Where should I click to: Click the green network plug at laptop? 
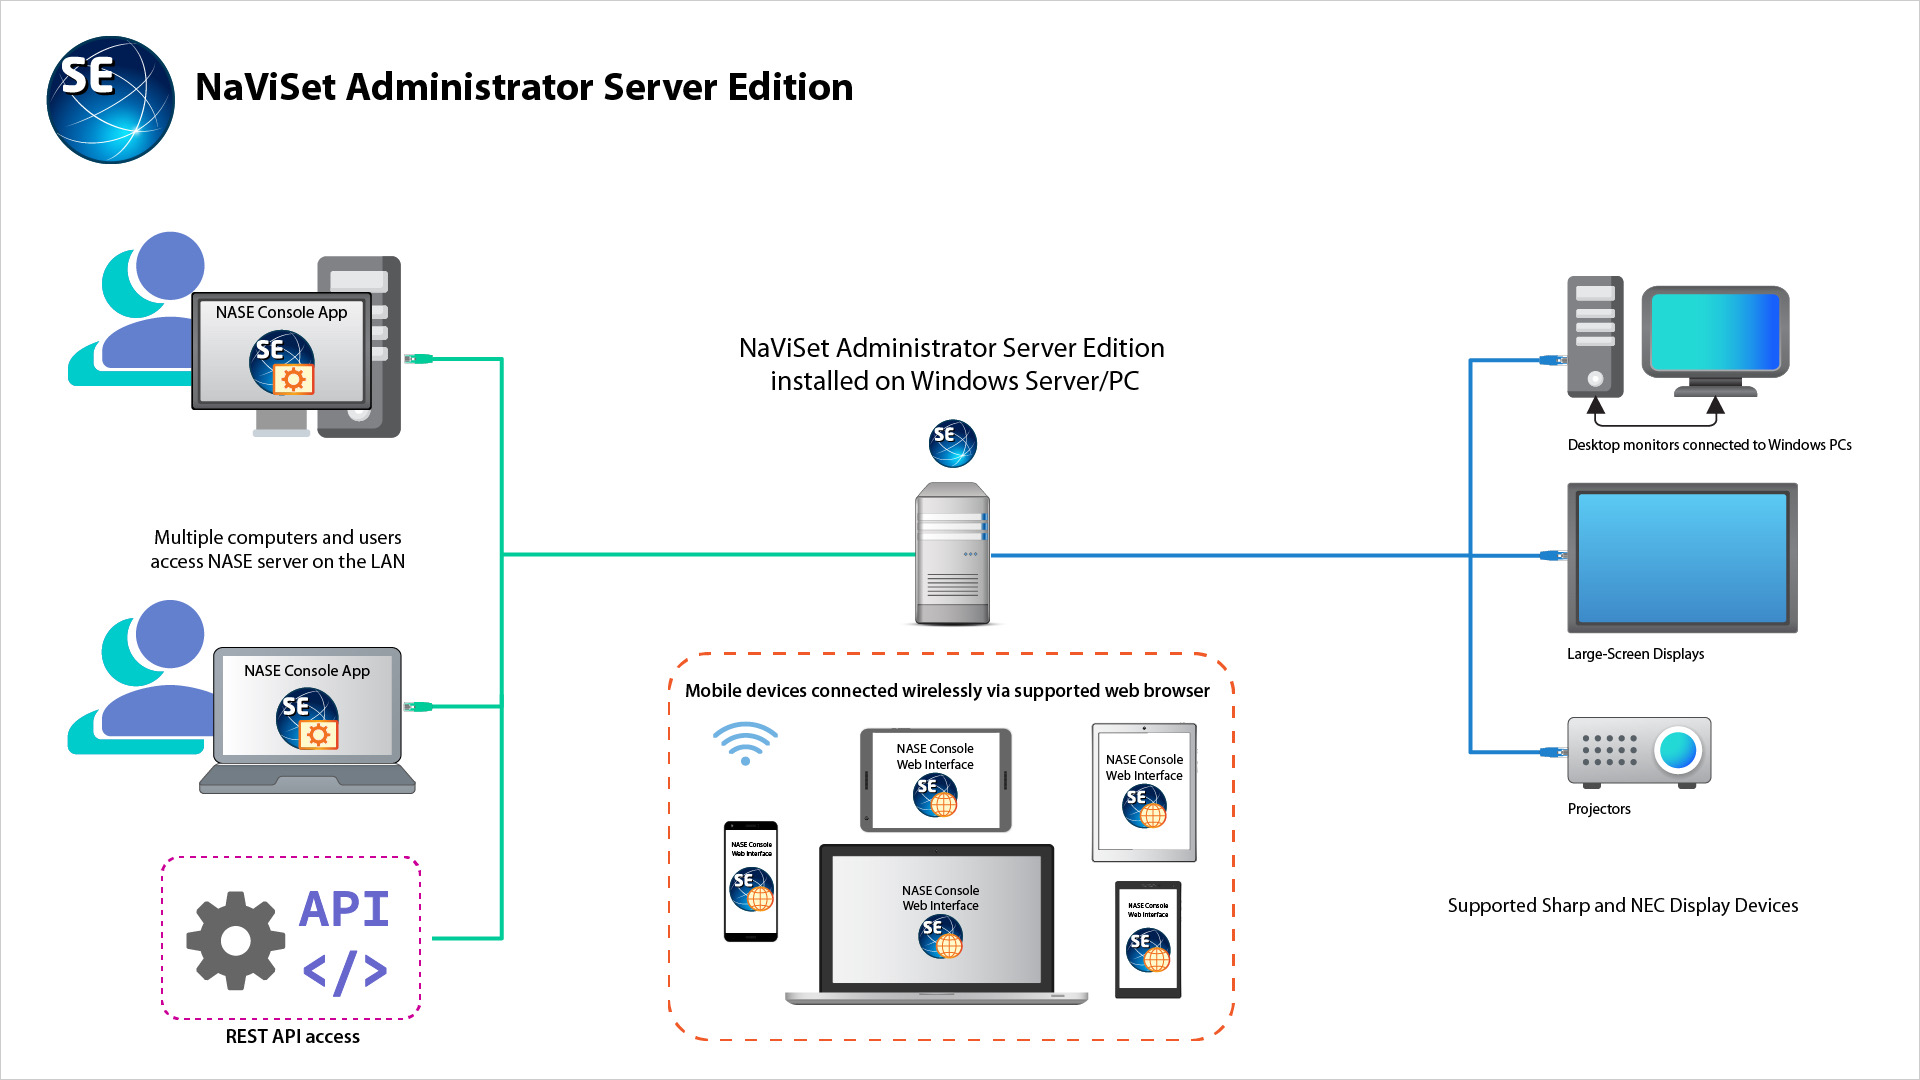[x=418, y=707]
